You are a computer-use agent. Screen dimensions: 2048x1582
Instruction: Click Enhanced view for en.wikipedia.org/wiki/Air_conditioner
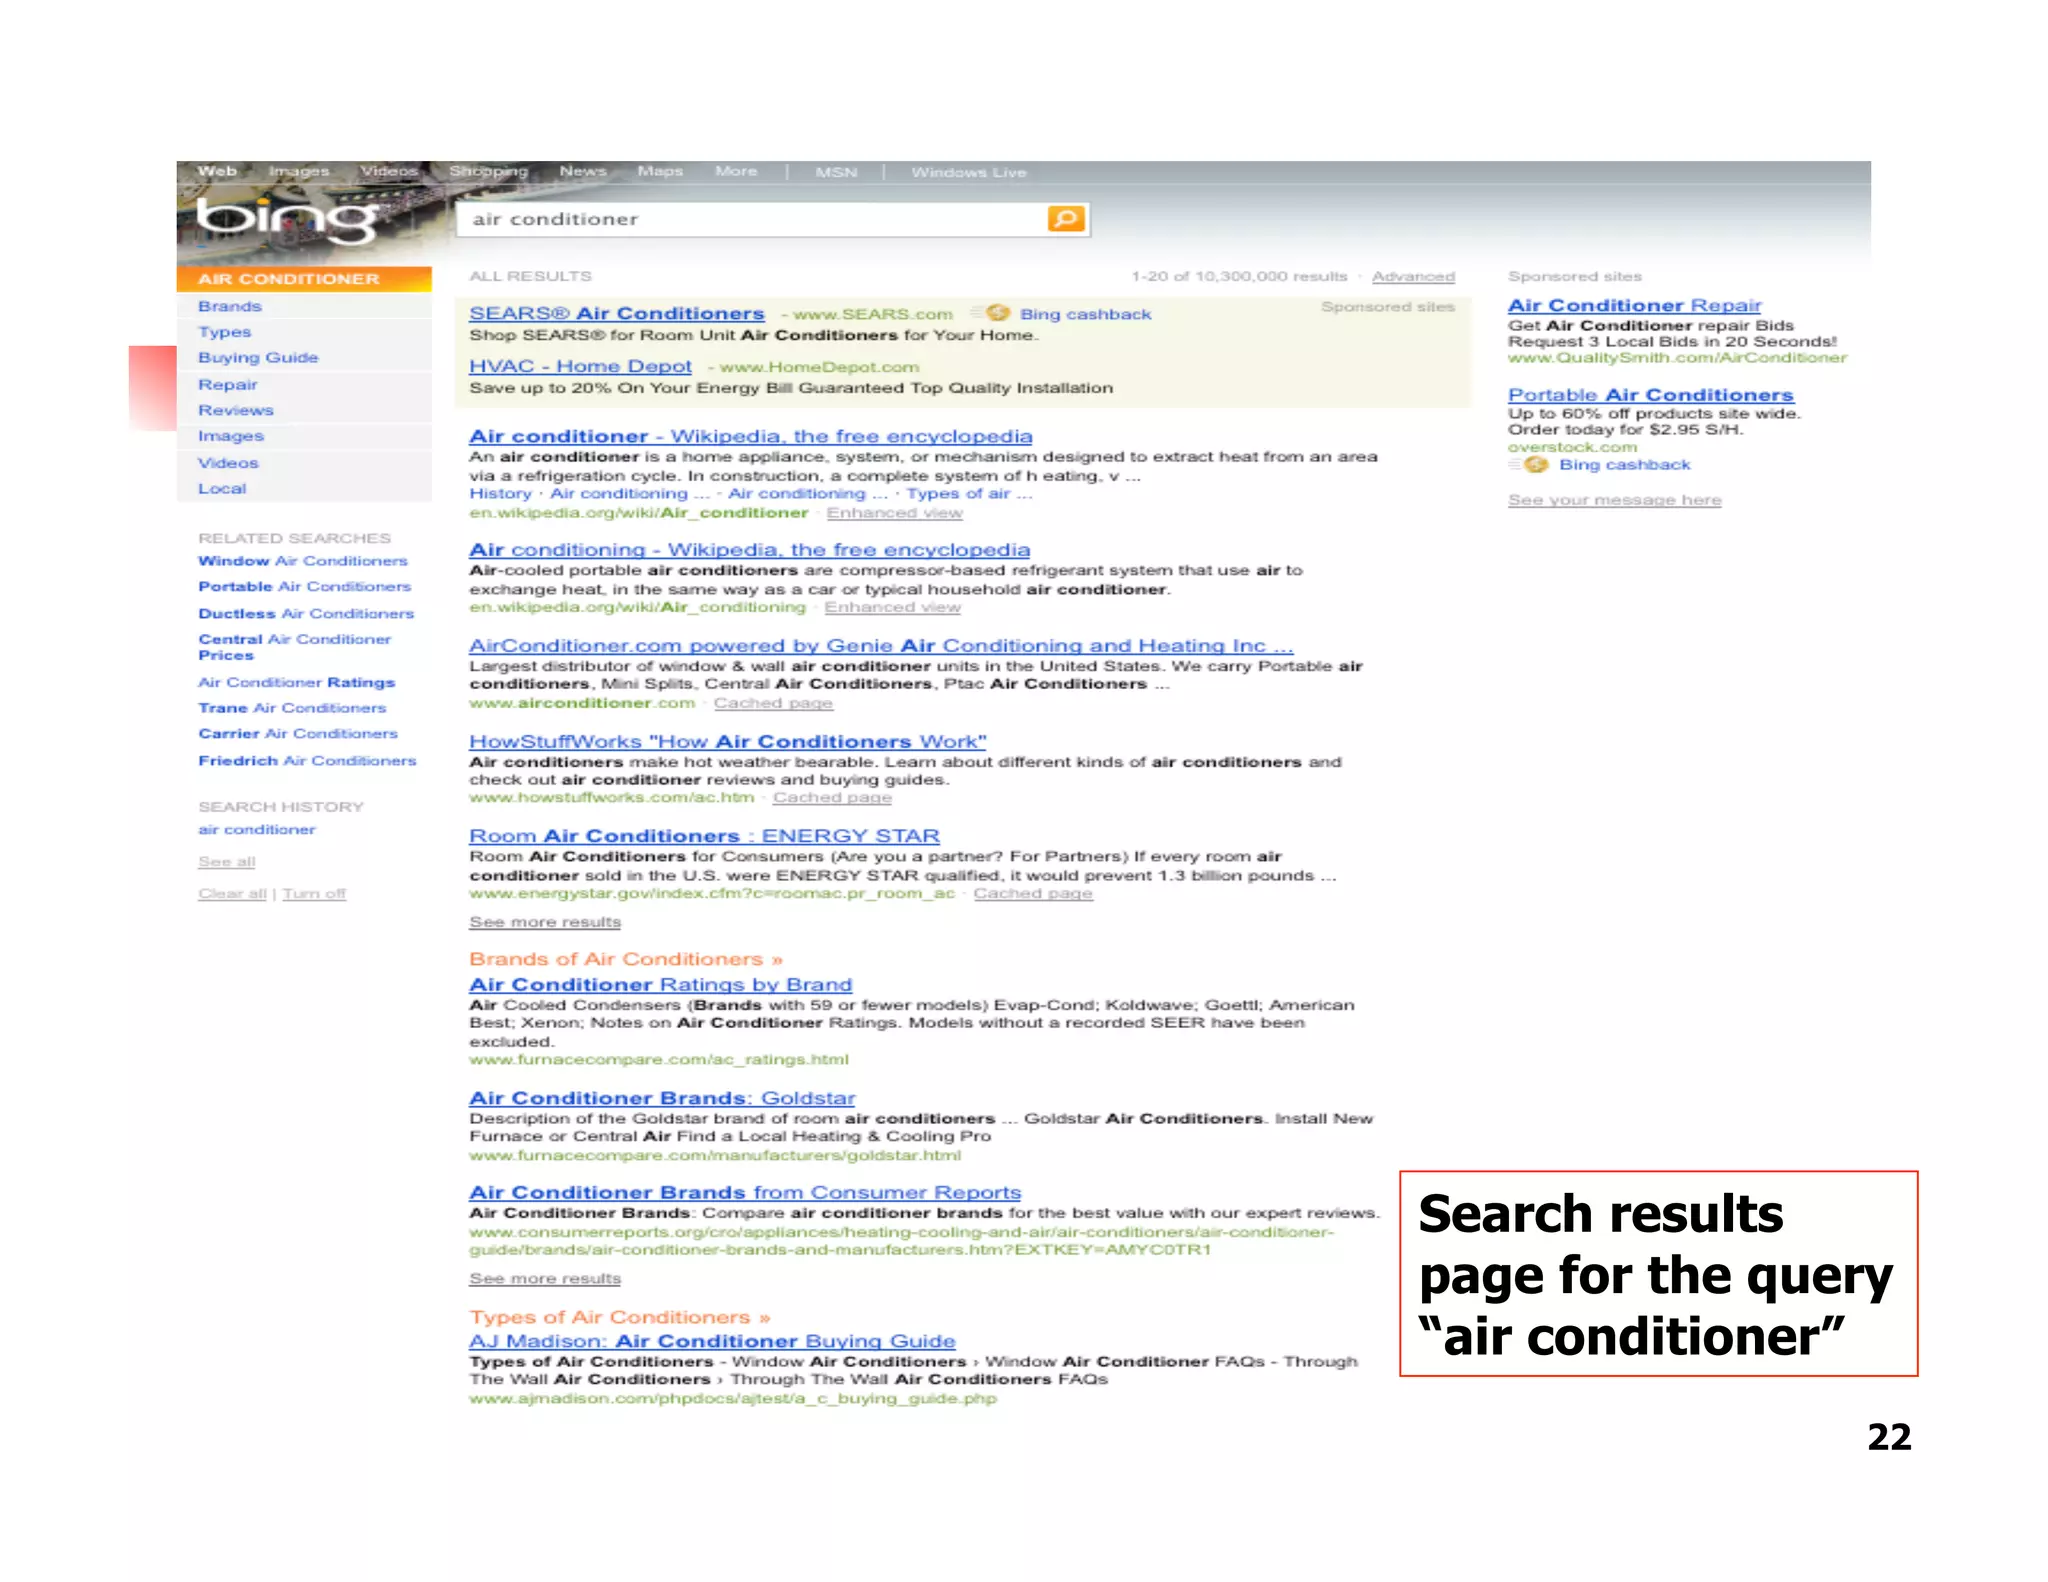[x=894, y=513]
